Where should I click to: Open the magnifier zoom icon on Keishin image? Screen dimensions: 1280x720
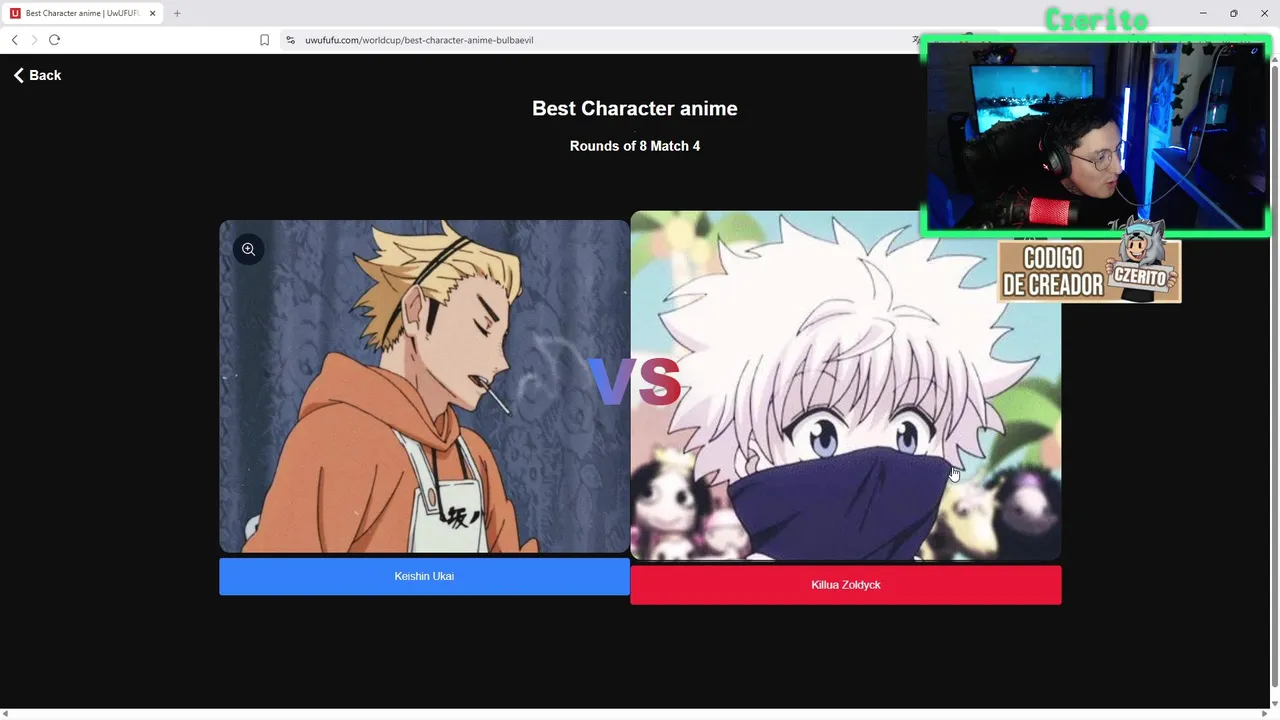pyautogui.click(x=249, y=249)
